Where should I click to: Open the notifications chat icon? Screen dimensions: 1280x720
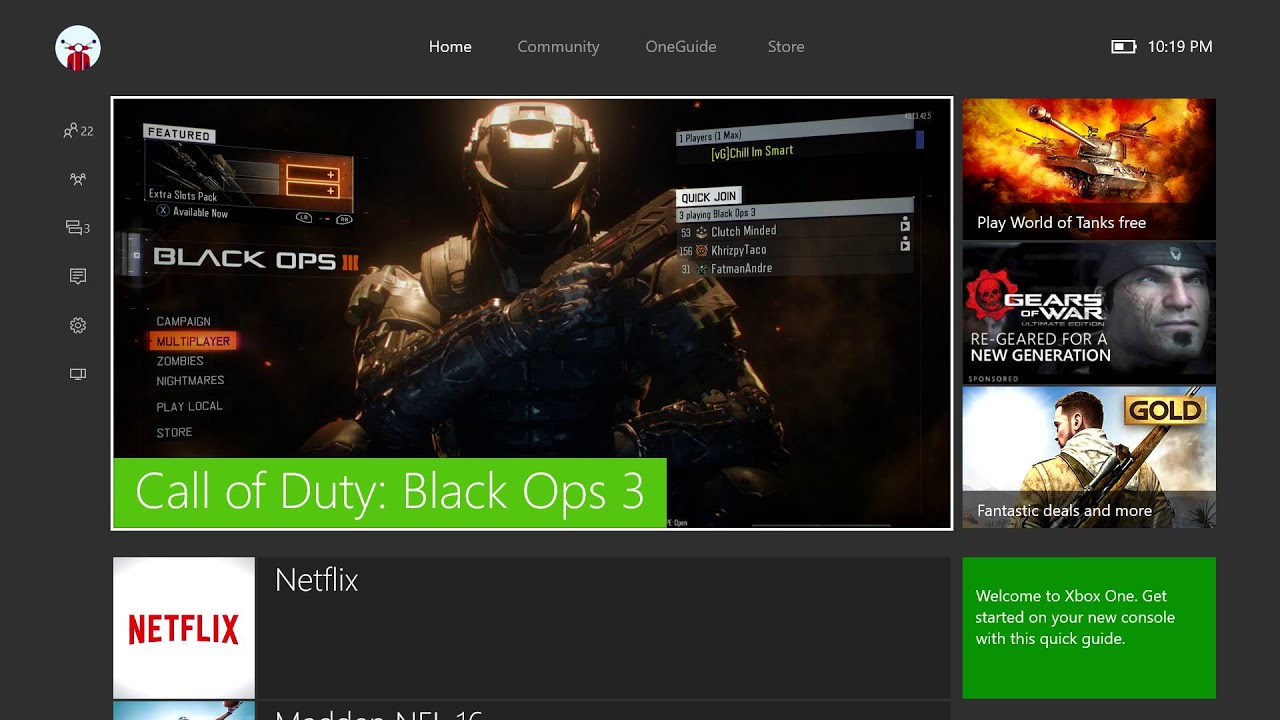coord(78,276)
